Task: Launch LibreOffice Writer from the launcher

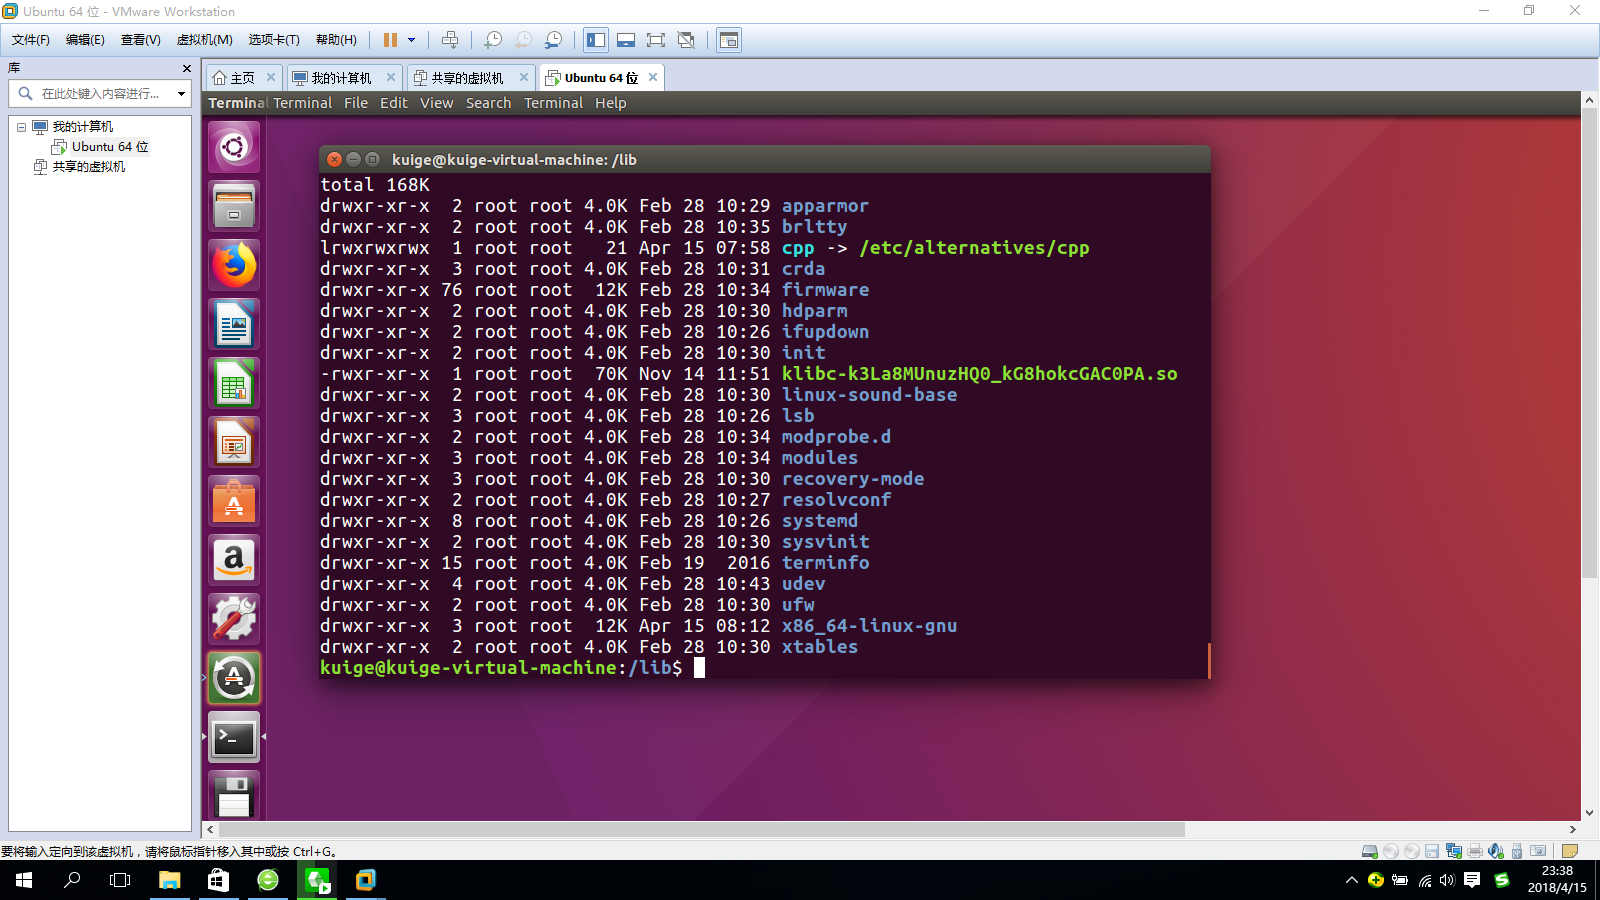Action: click(x=234, y=324)
